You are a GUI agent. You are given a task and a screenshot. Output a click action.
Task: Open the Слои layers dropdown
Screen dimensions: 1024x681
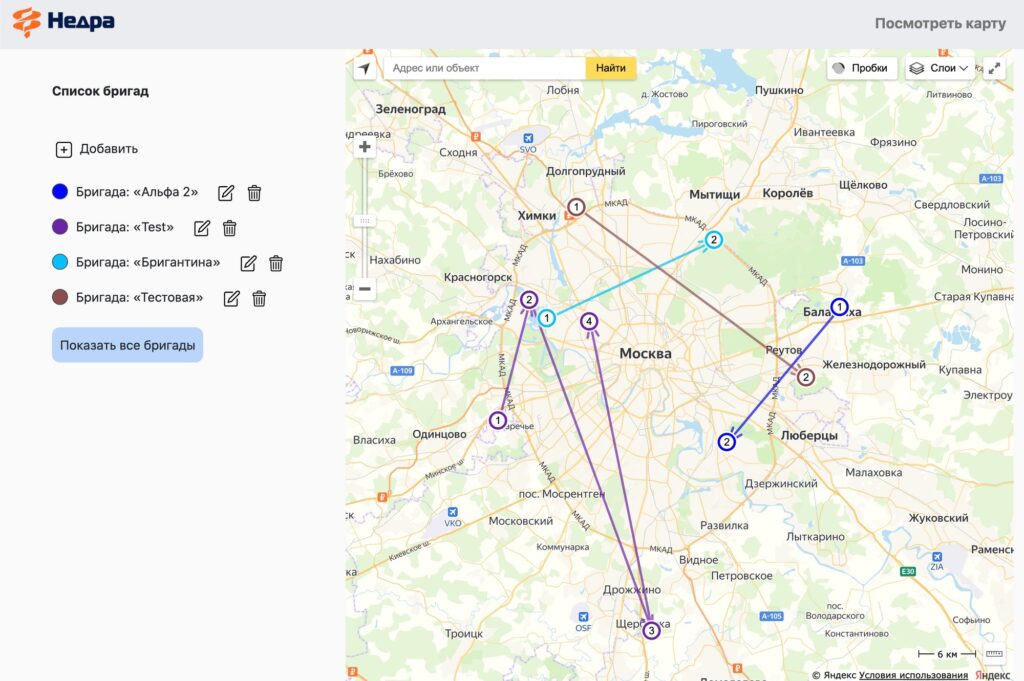[939, 68]
